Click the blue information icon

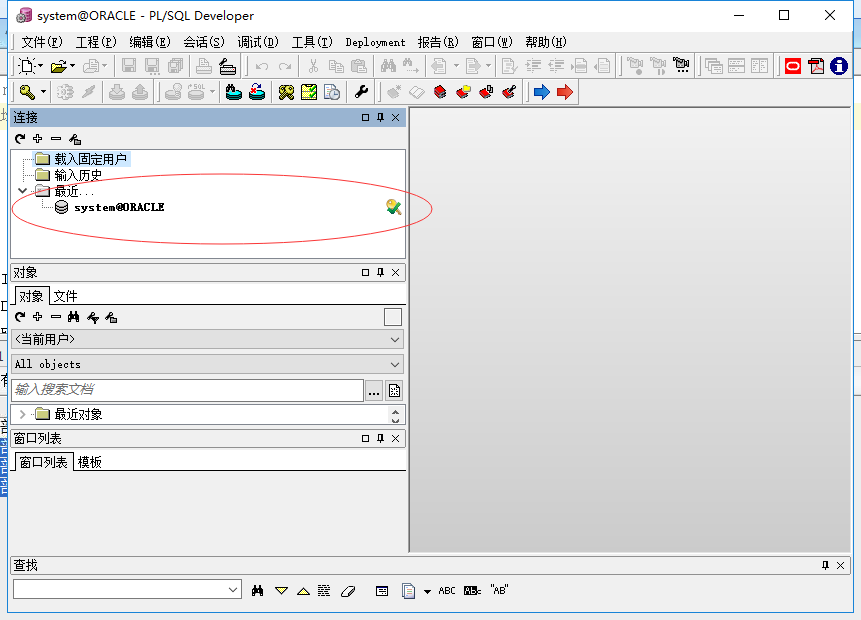pyautogui.click(x=838, y=66)
